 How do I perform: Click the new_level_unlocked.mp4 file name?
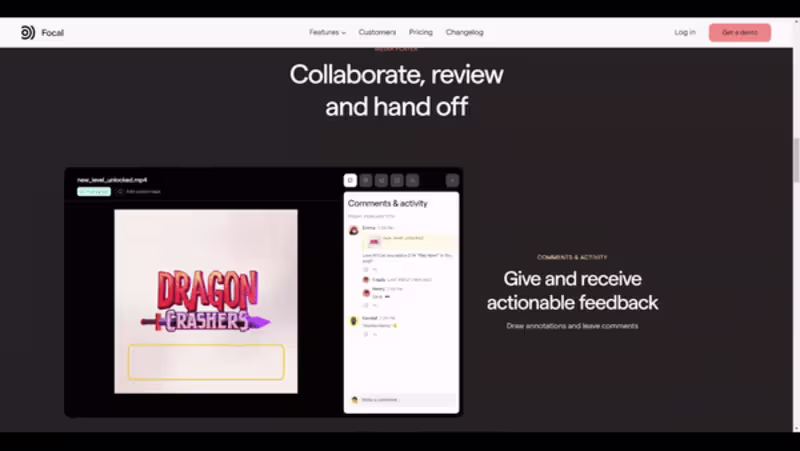pyautogui.click(x=112, y=180)
